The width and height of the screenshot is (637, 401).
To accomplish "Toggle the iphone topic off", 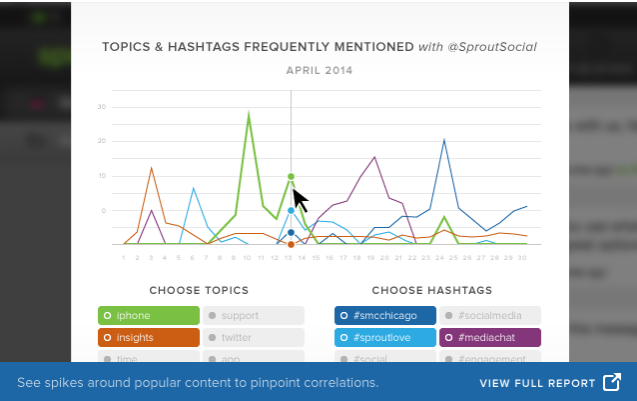I will [148, 316].
